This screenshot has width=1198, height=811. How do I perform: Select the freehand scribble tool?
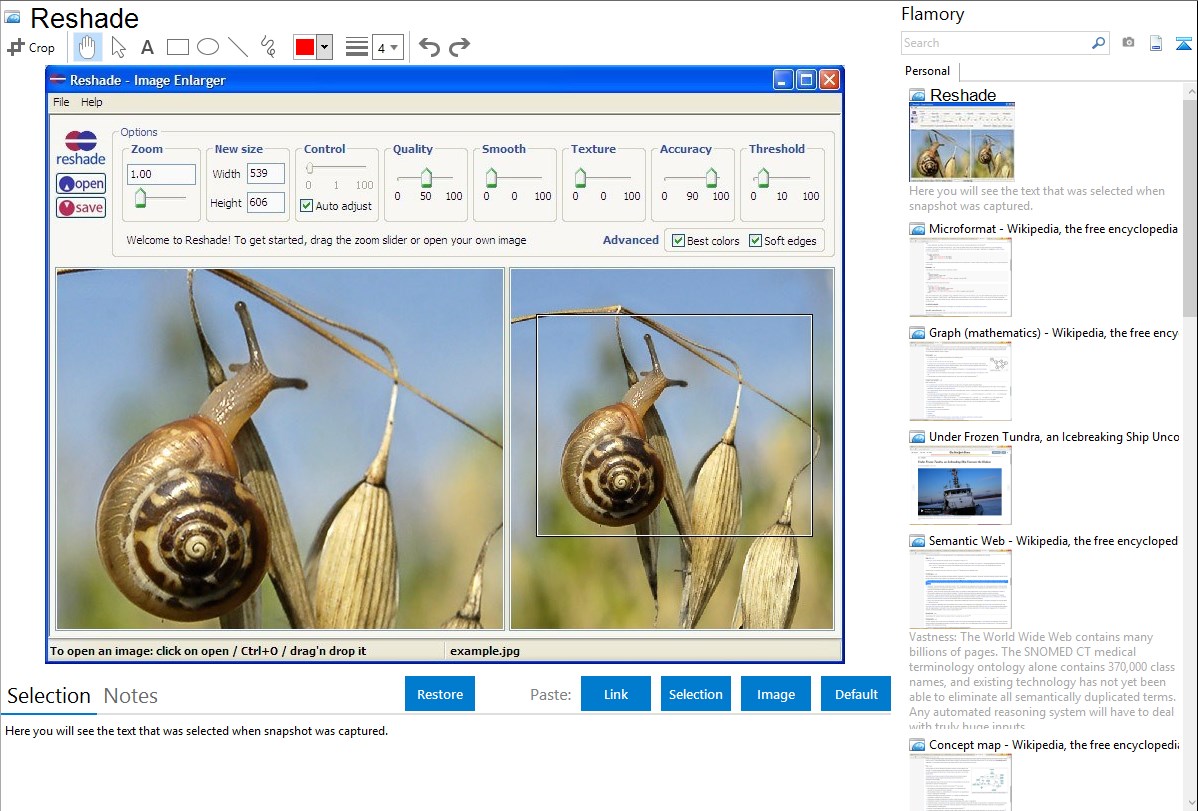coord(267,47)
